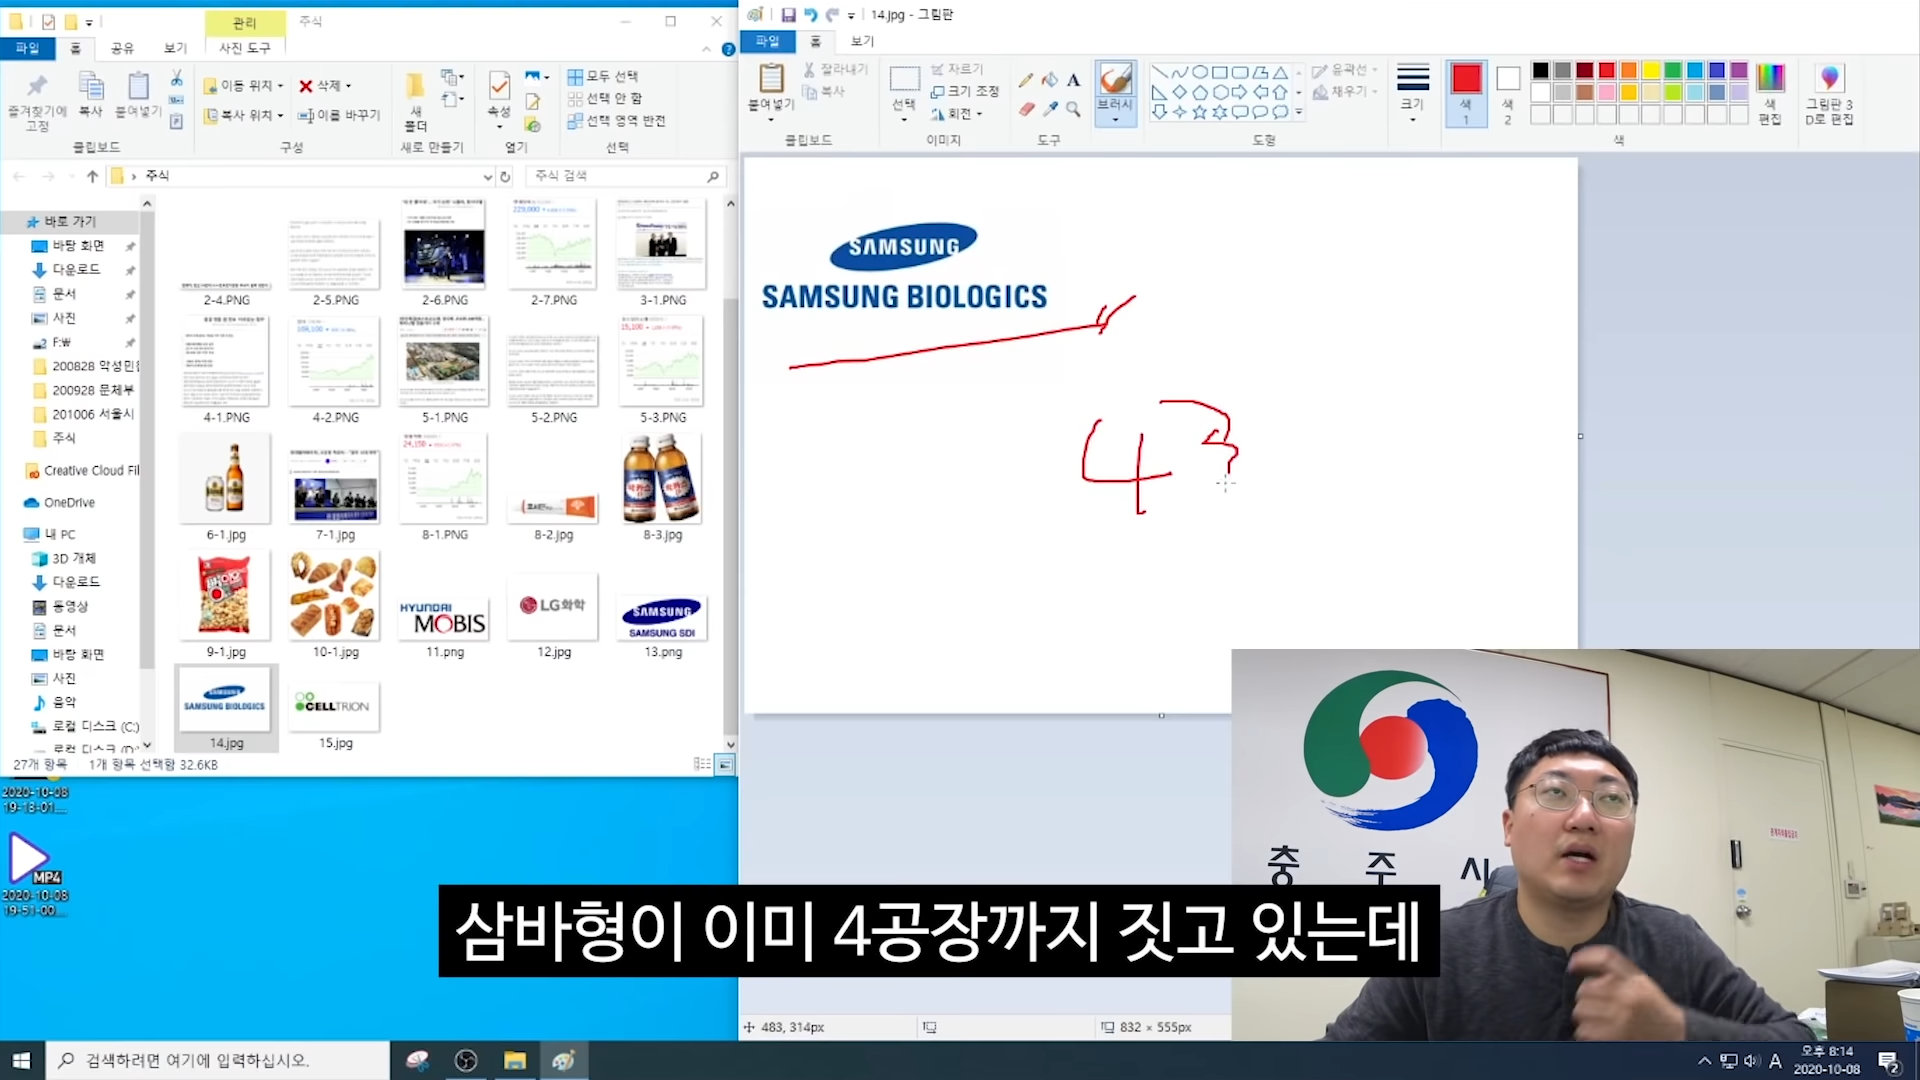Click Resize (크기 조정) in Paint
The height and width of the screenshot is (1080, 1920).
964,91
